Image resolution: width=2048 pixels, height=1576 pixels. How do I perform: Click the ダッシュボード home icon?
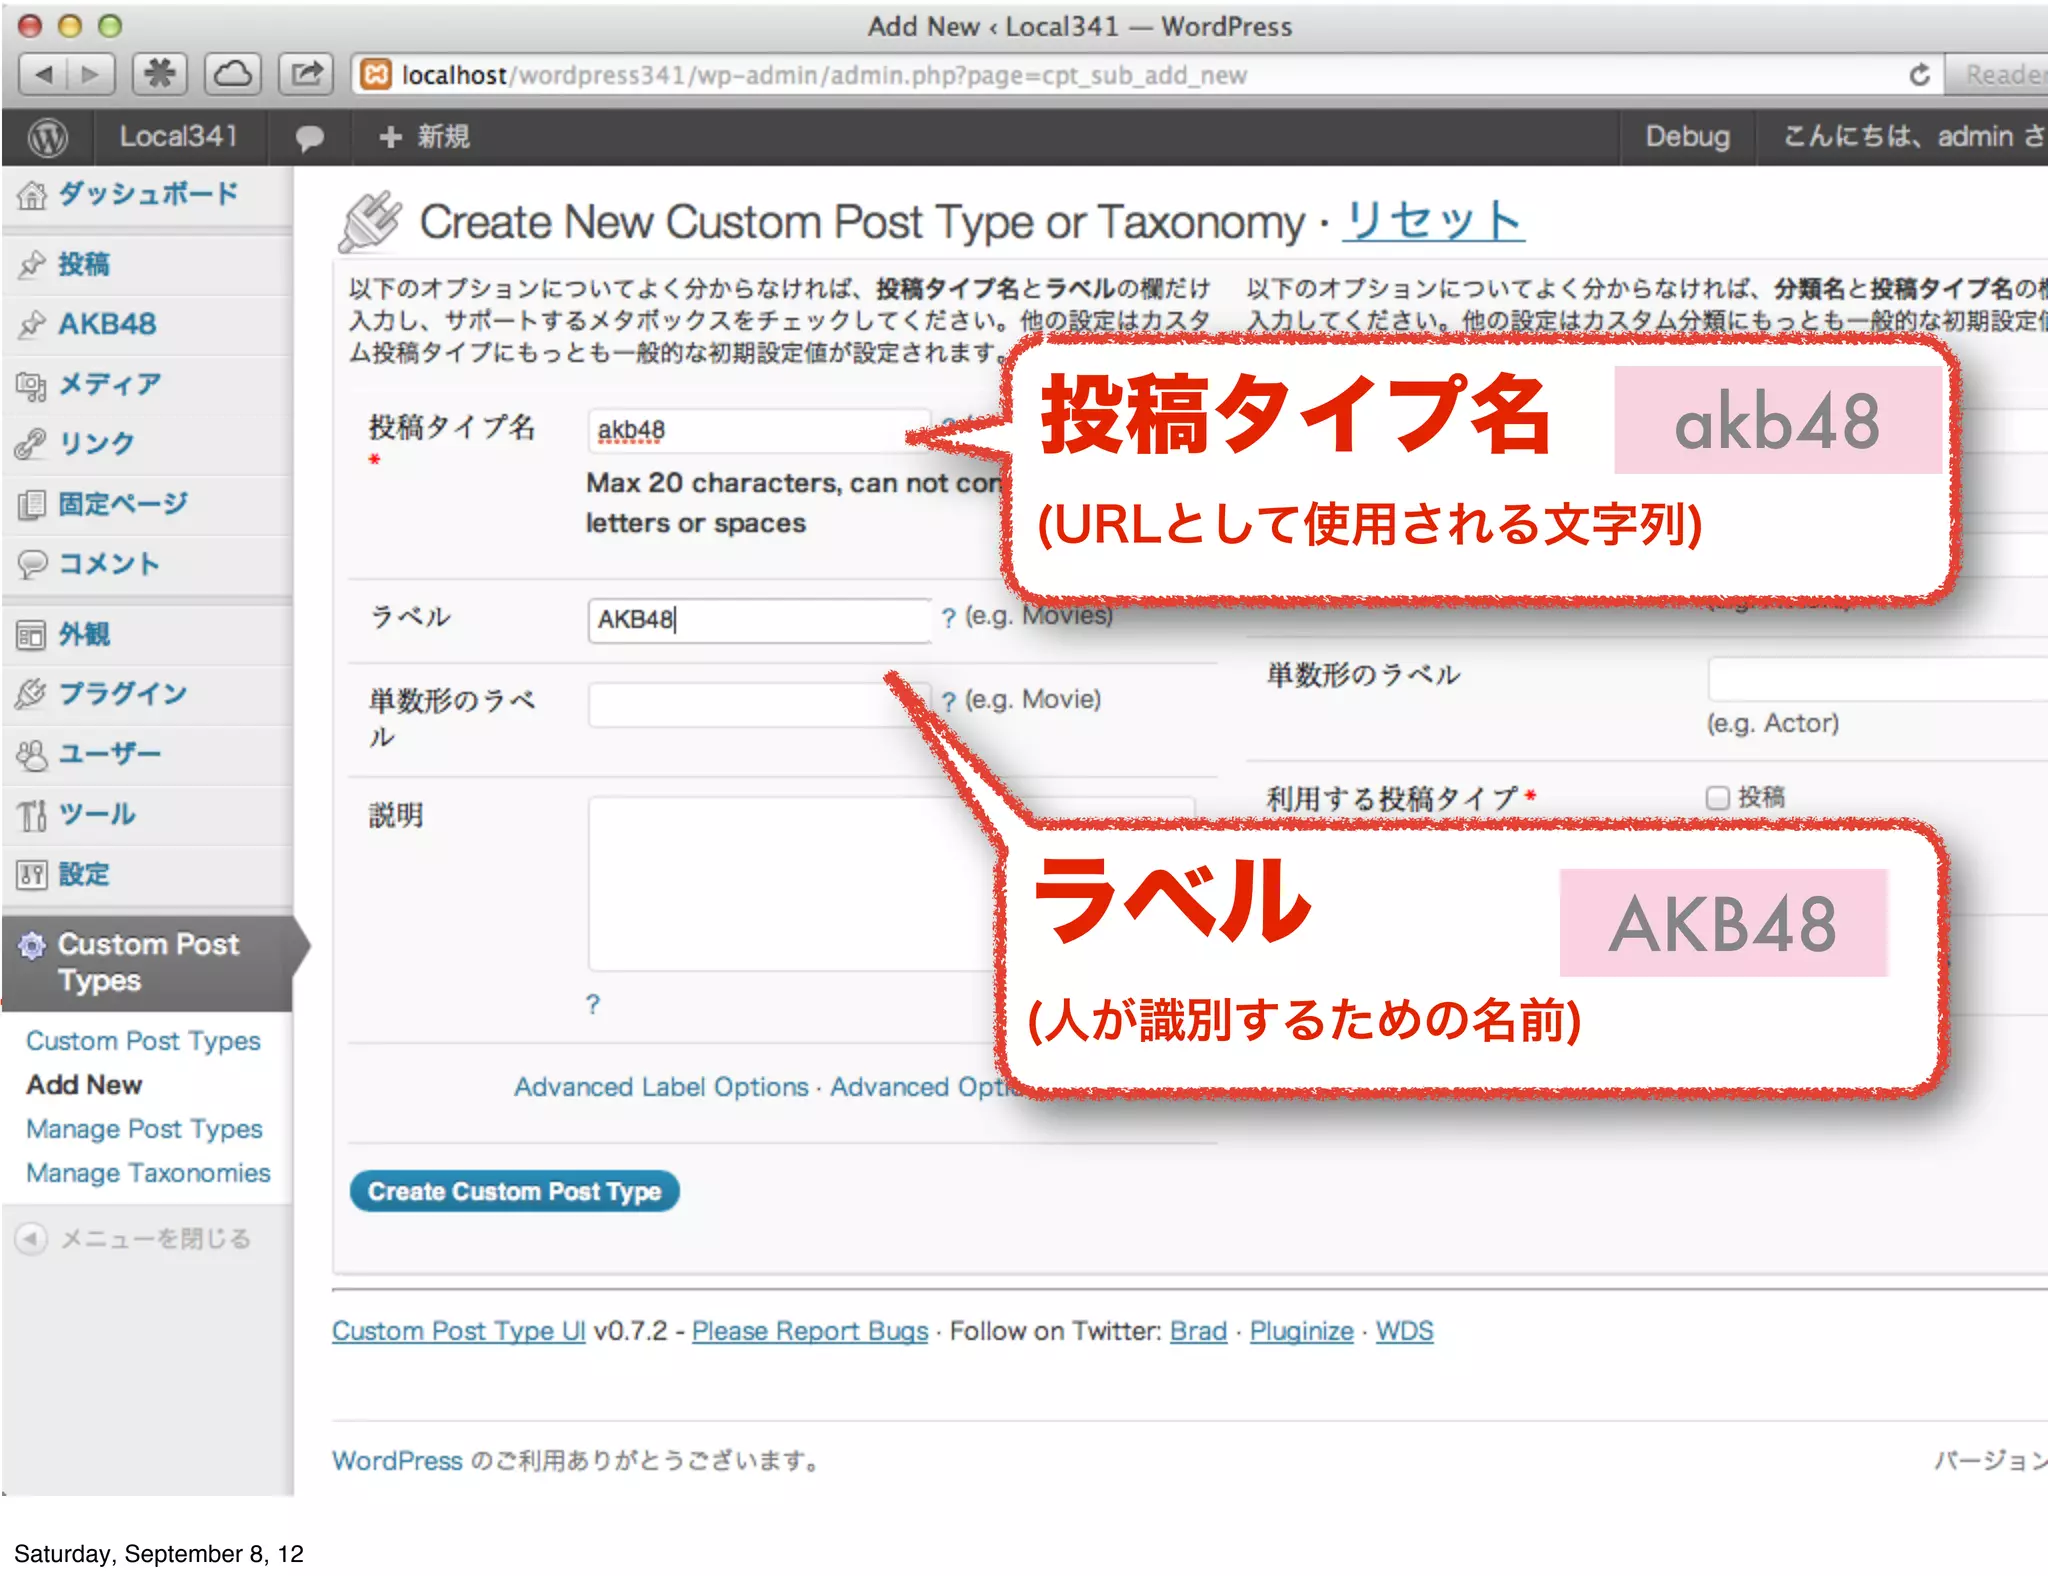click(x=32, y=196)
